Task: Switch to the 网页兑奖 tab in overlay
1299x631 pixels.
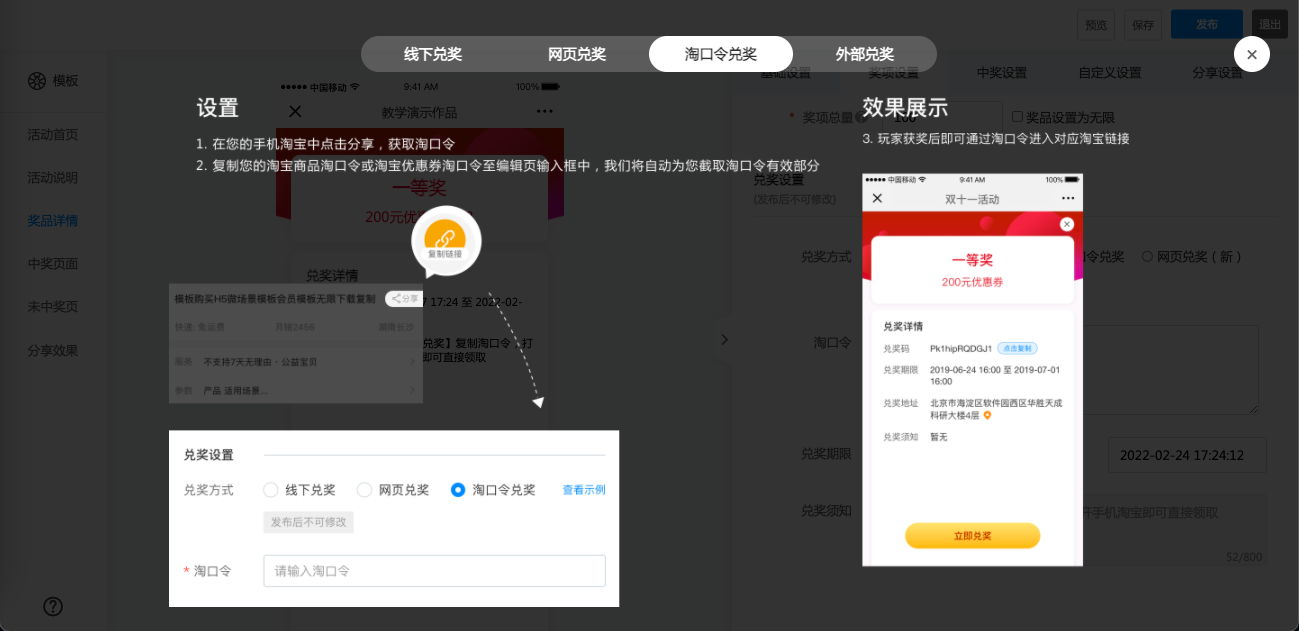Action: pos(577,54)
